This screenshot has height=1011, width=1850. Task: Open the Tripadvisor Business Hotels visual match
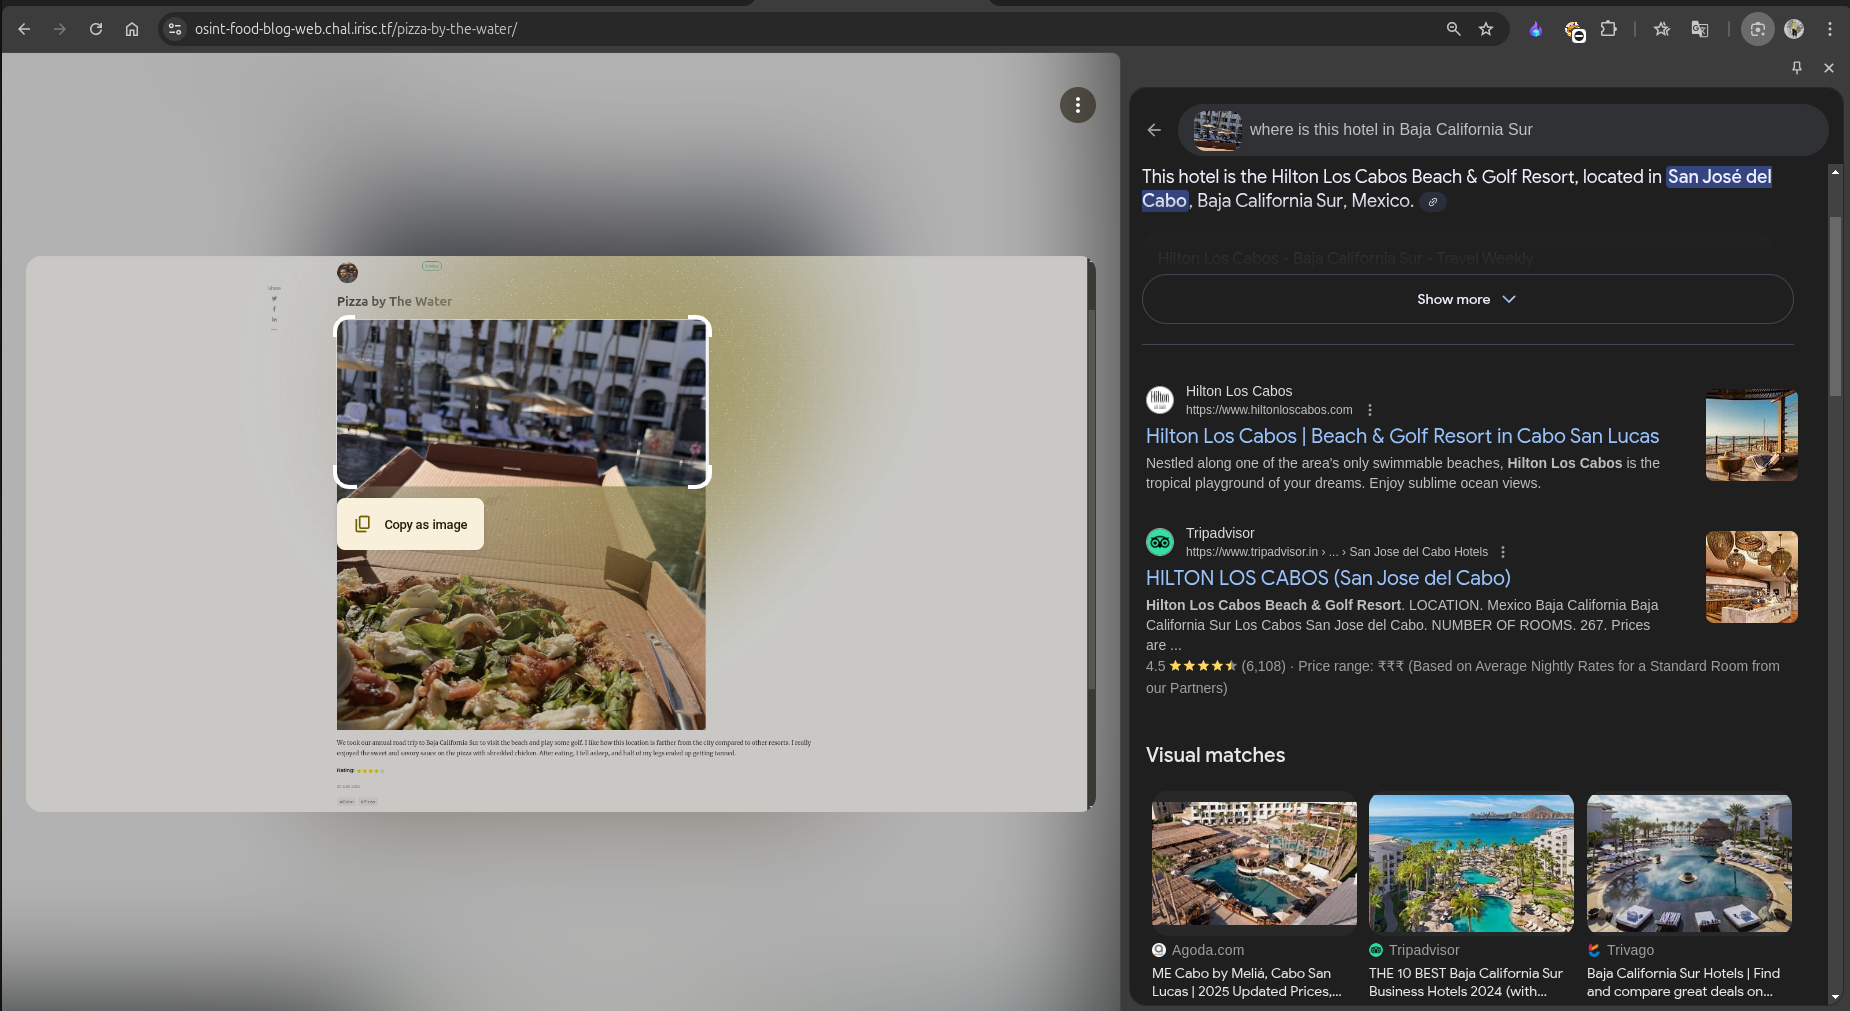pyautogui.click(x=1471, y=897)
